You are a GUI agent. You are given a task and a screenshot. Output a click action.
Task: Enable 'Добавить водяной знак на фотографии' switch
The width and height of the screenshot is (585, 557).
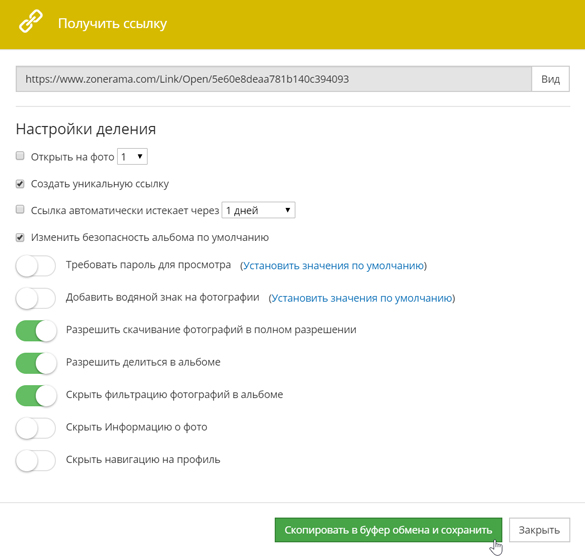coord(36,298)
